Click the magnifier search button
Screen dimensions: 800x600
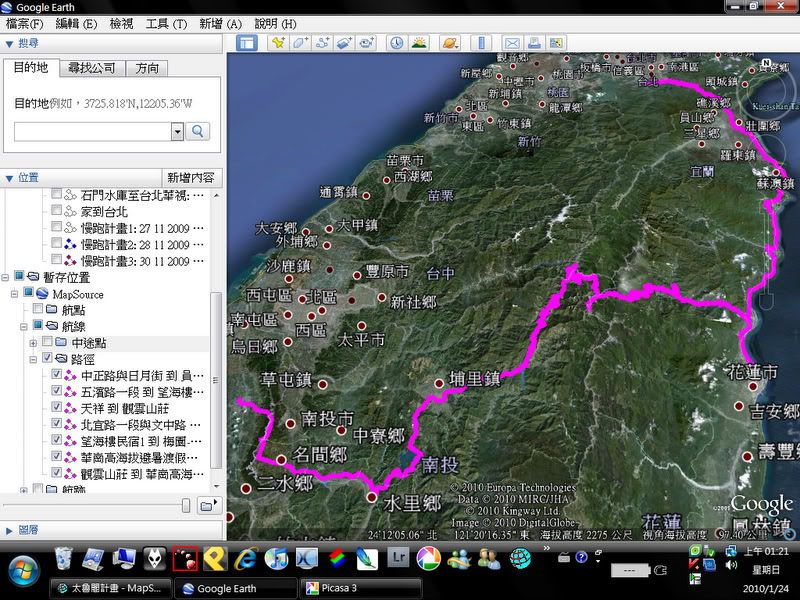(x=198, y=131)
